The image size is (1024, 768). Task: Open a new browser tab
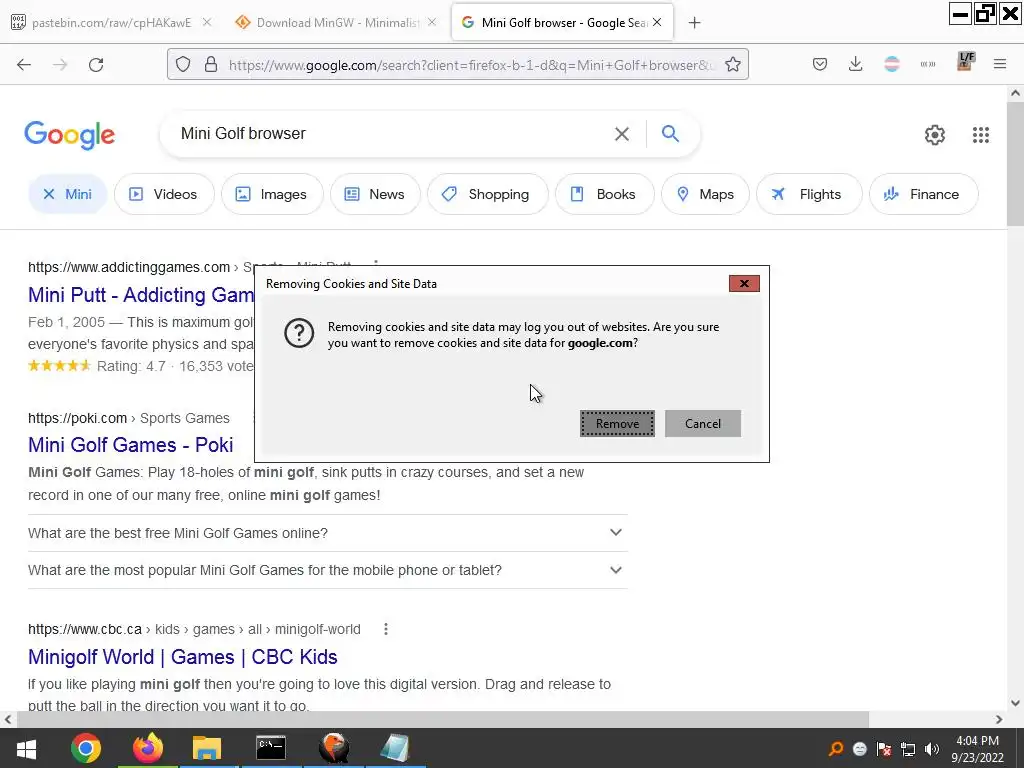(694, 23)
